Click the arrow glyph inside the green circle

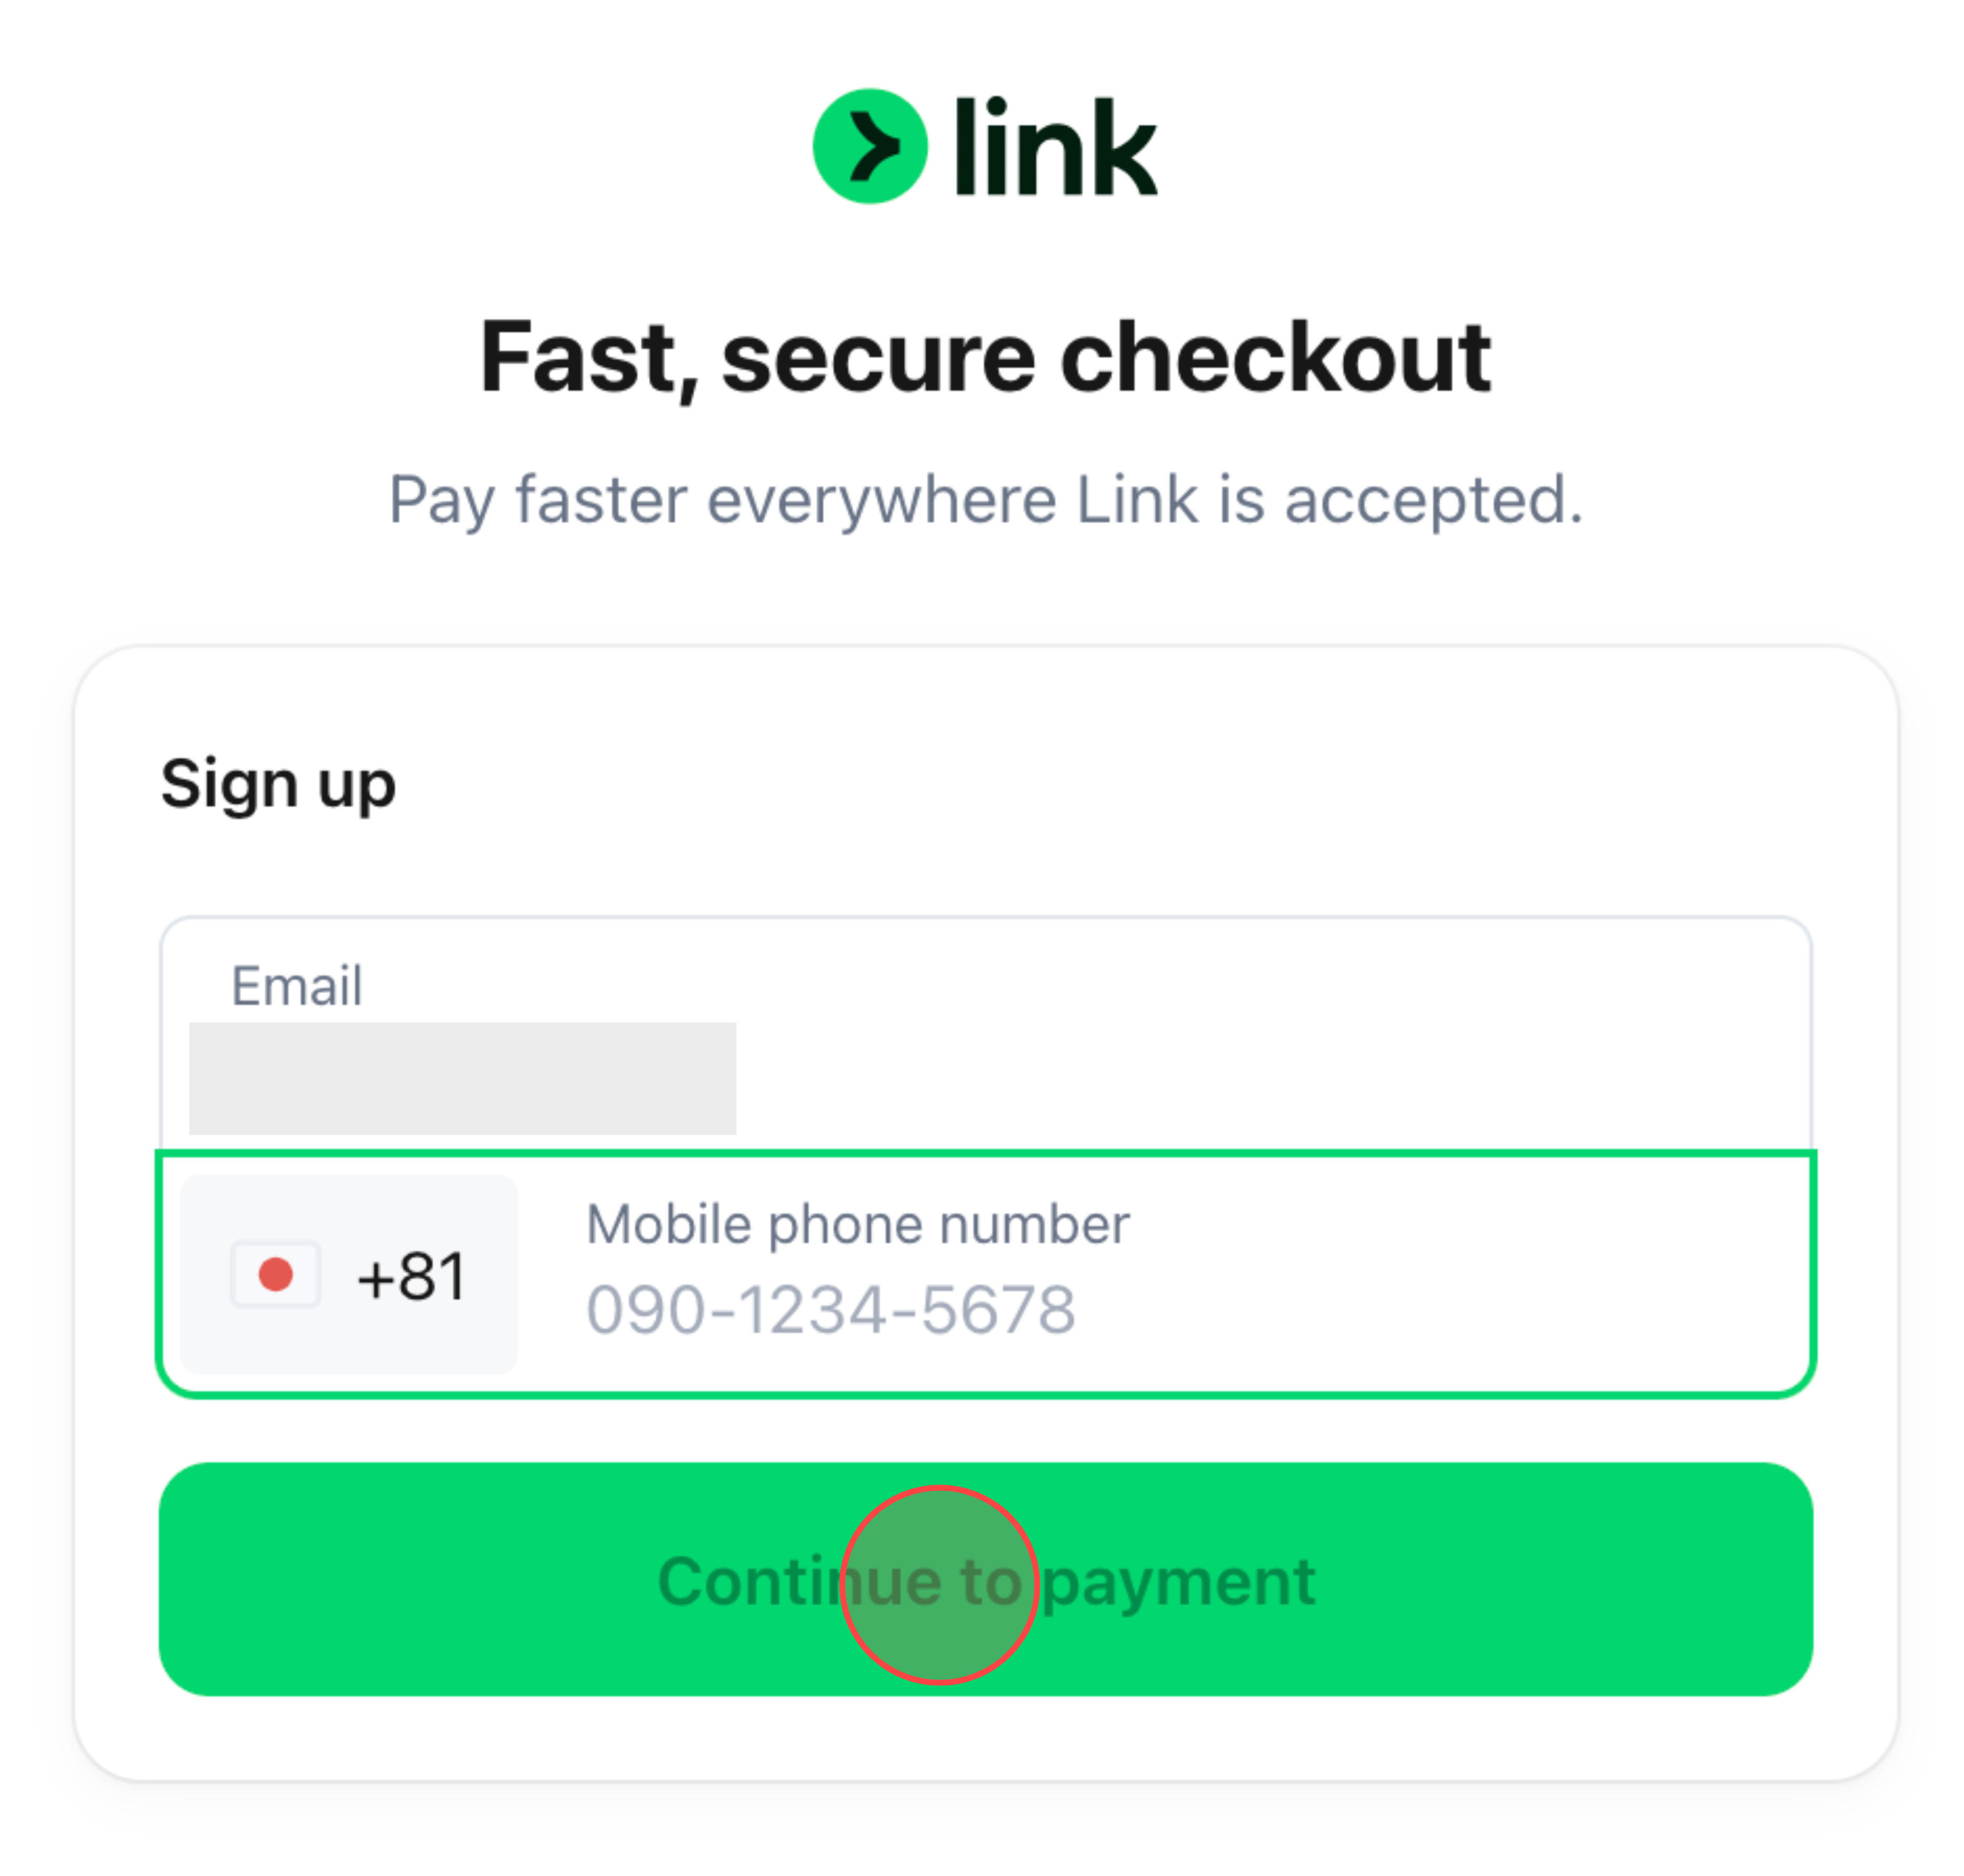coord(872,146)
